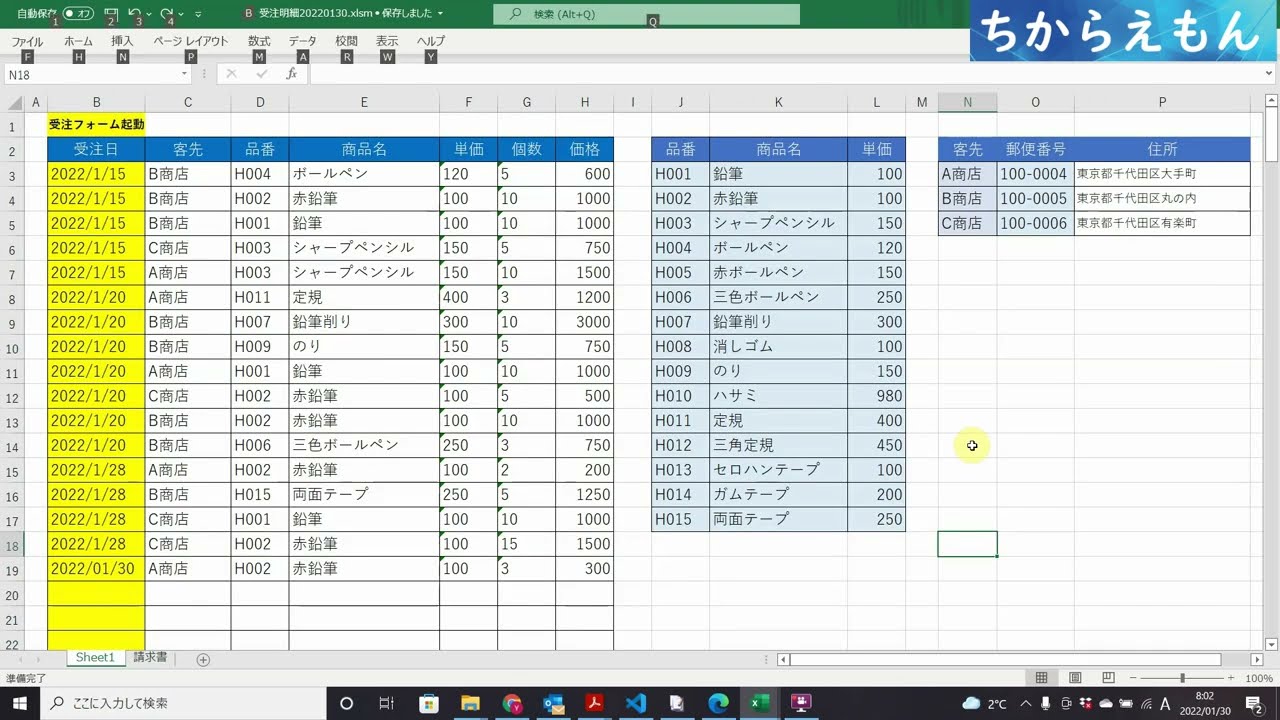The height and width of the screenshot is (720, 1280).
Task: Click the Save icon in Quick Access Toolbar
Action: (x=112, y=14)
